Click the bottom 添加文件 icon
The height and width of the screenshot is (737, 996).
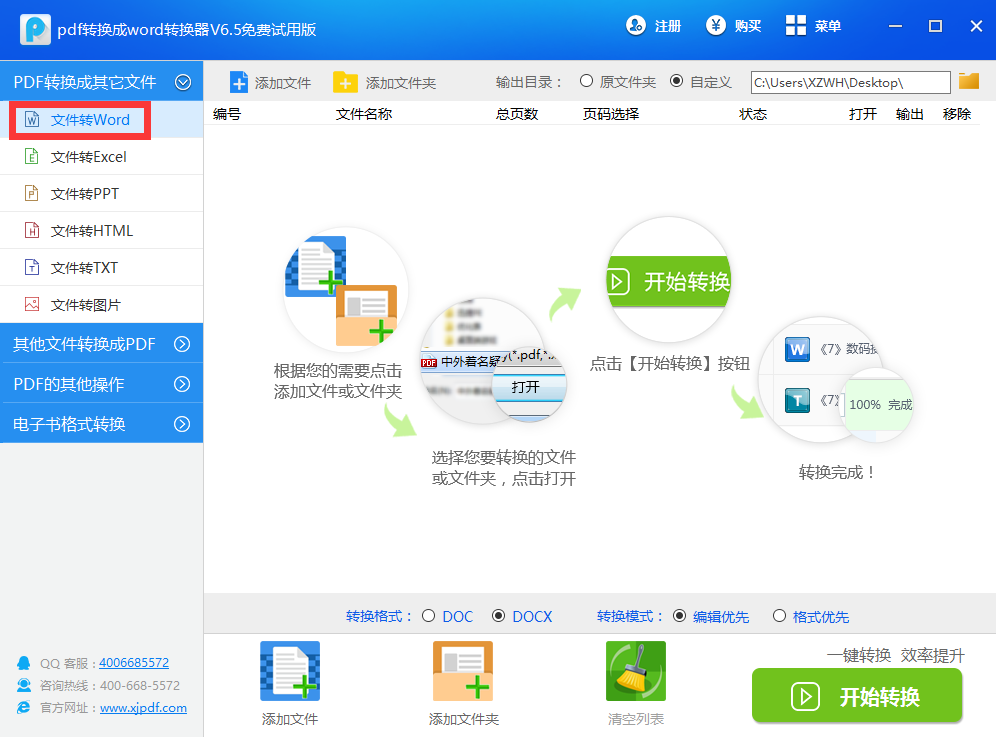[289, 670]
